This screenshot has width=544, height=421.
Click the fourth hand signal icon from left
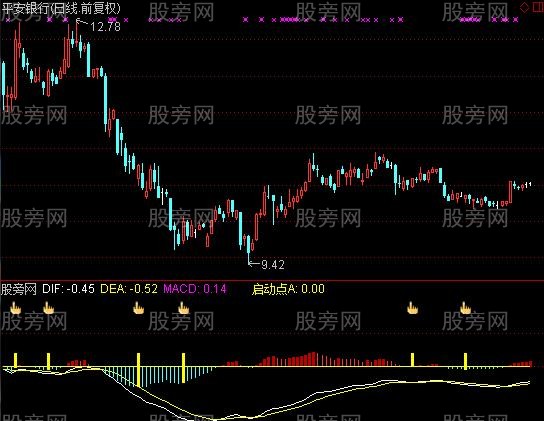pyautogui.click(x=184, y=308)
